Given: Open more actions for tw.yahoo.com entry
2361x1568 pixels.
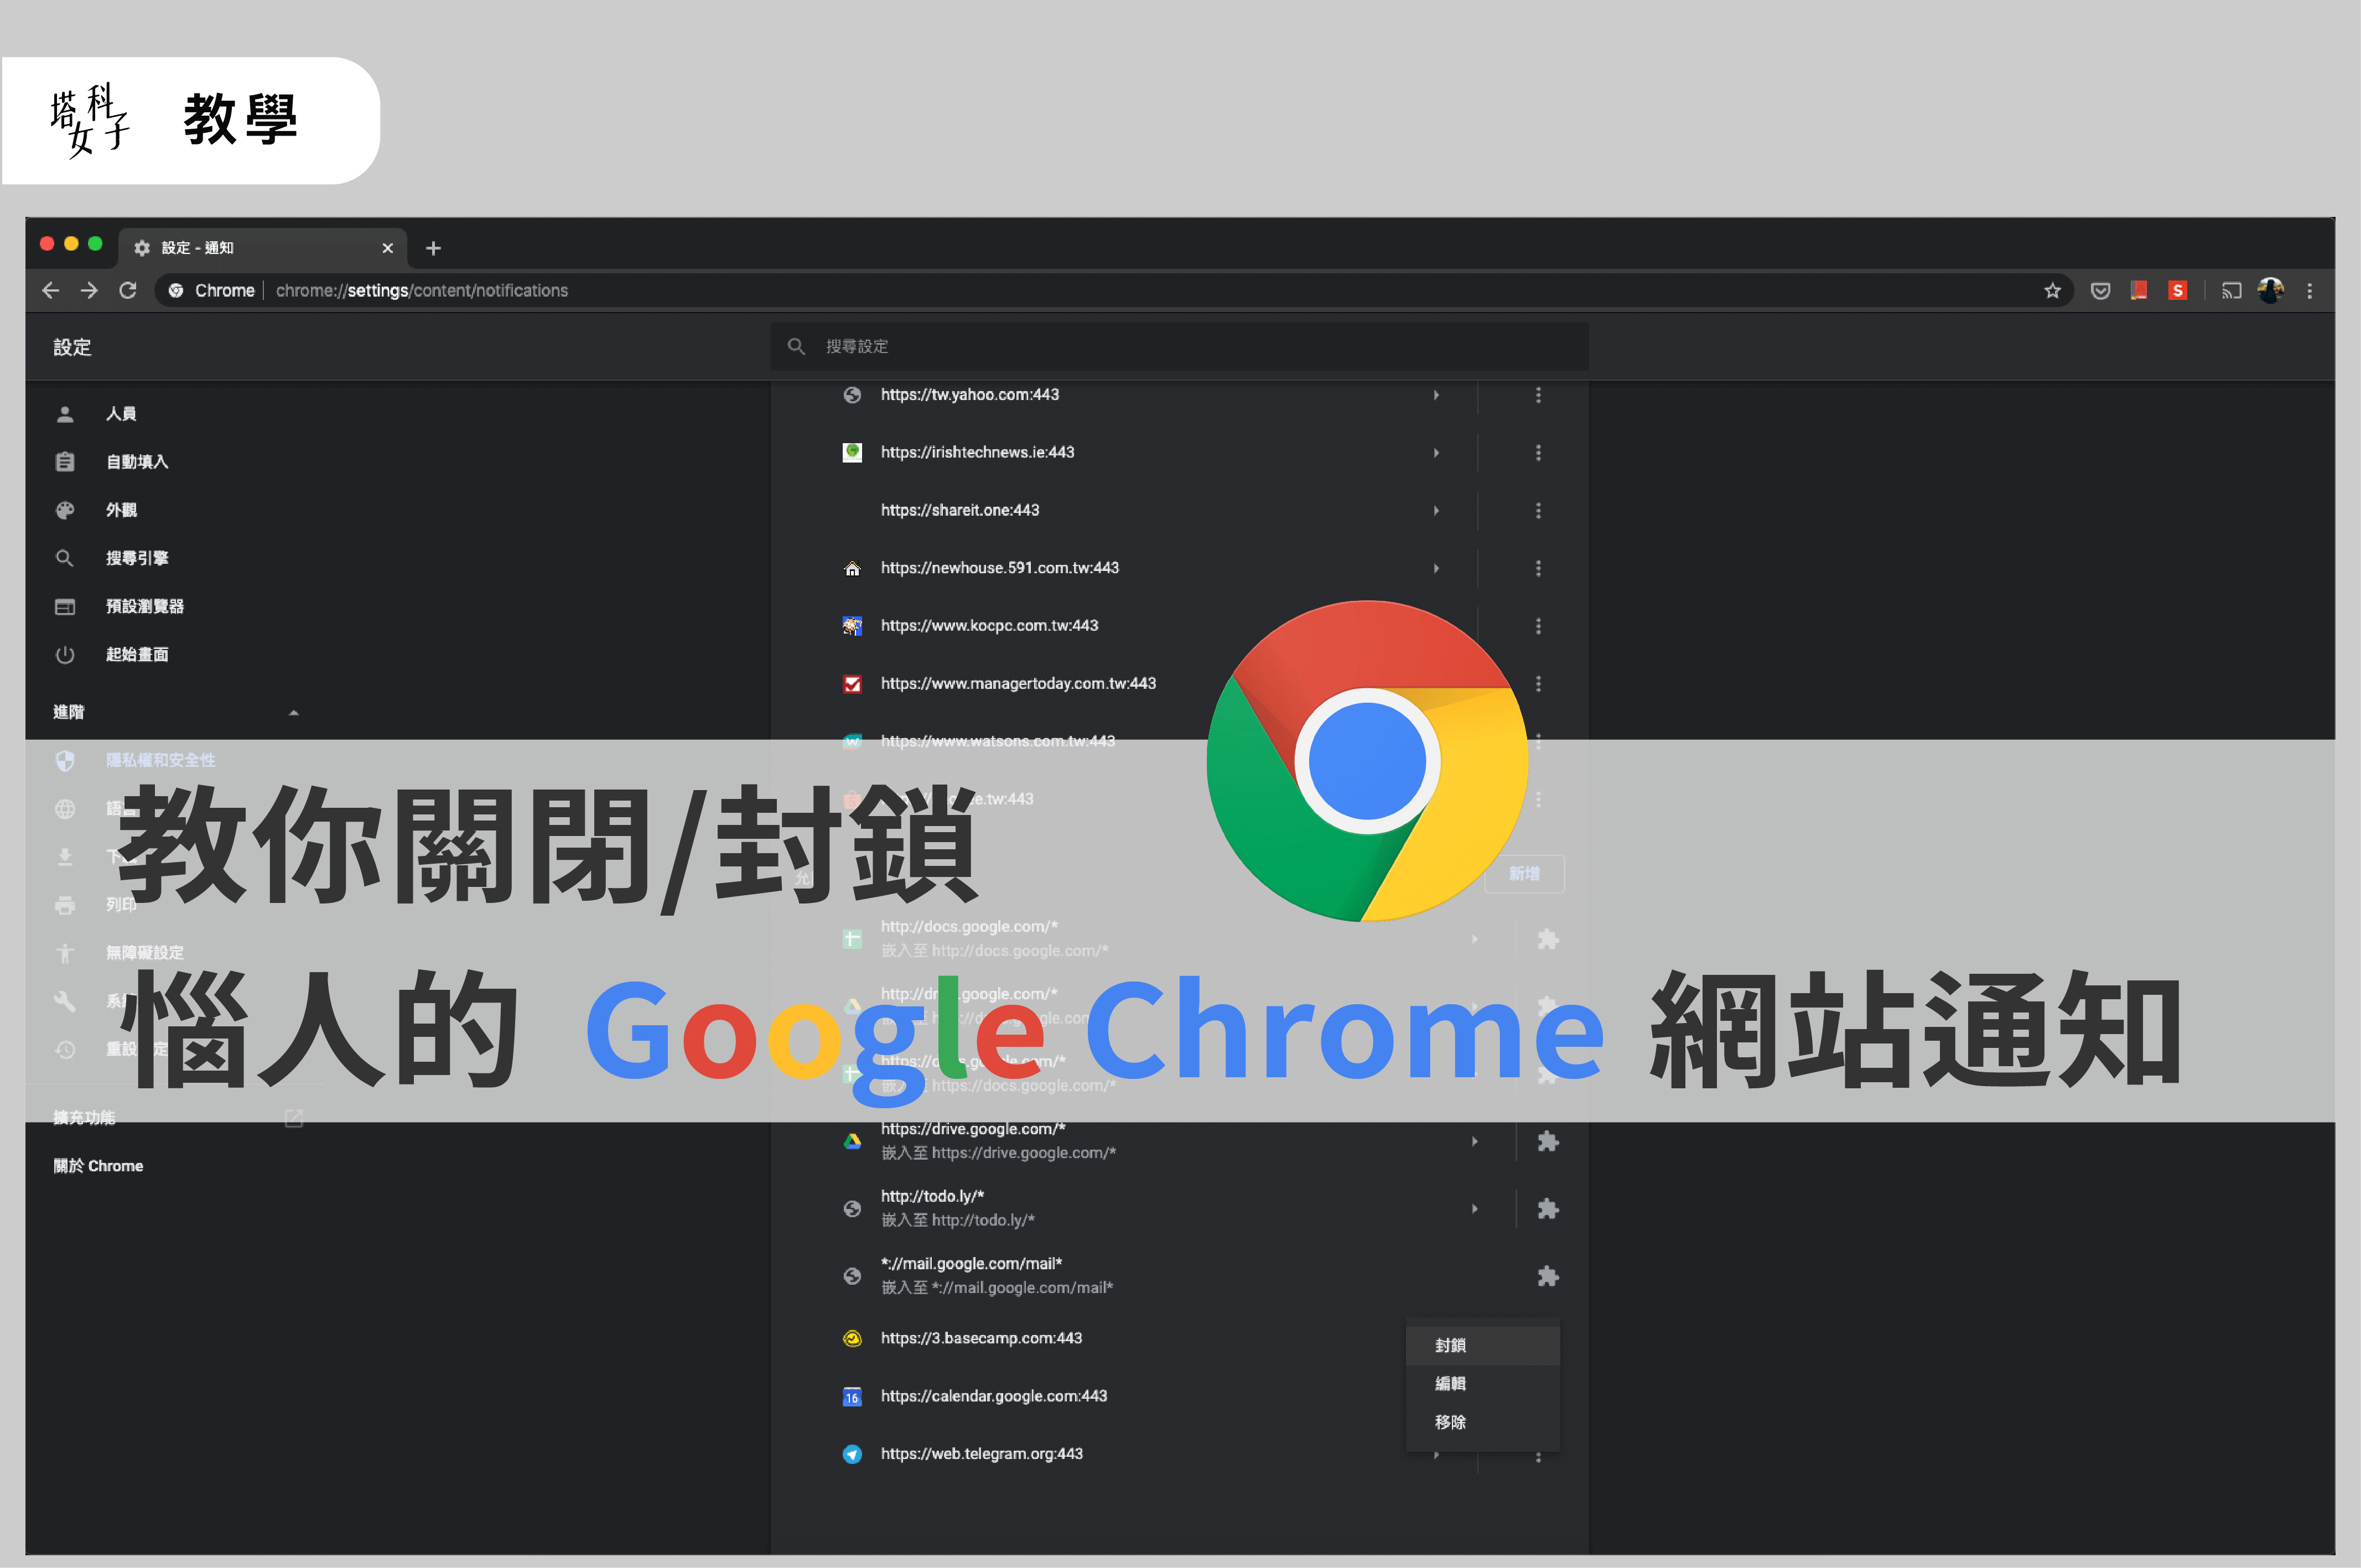Looking at the screenshot, I should (1537, 395).
